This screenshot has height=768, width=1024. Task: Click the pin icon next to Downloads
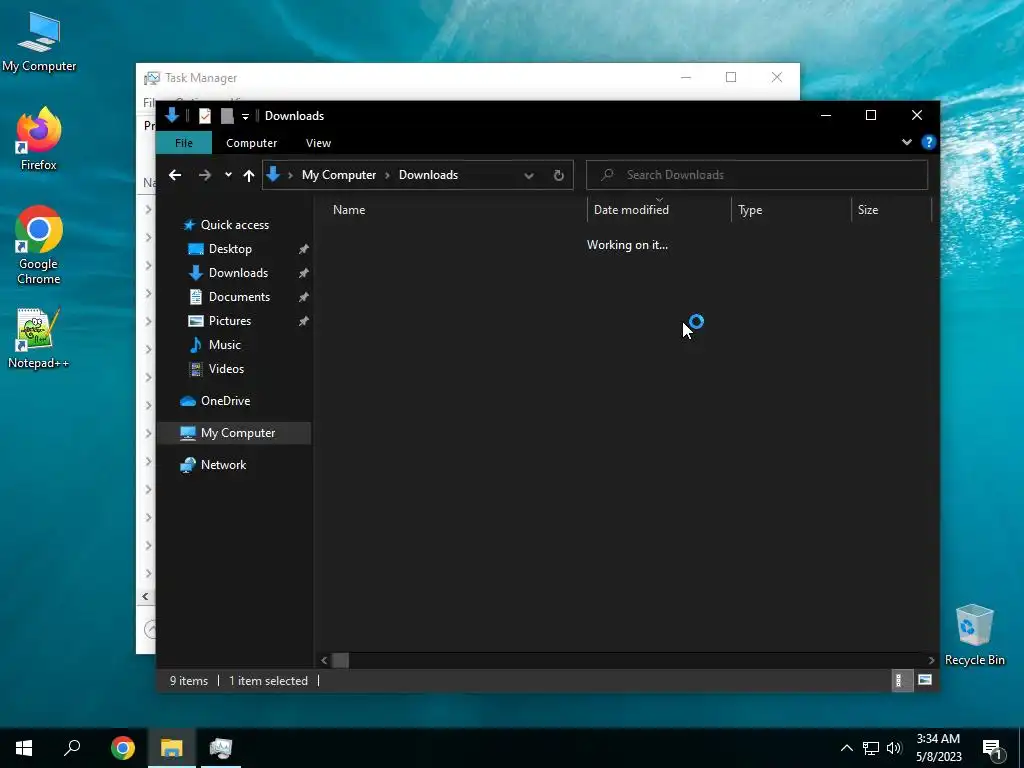coord(304,273)
